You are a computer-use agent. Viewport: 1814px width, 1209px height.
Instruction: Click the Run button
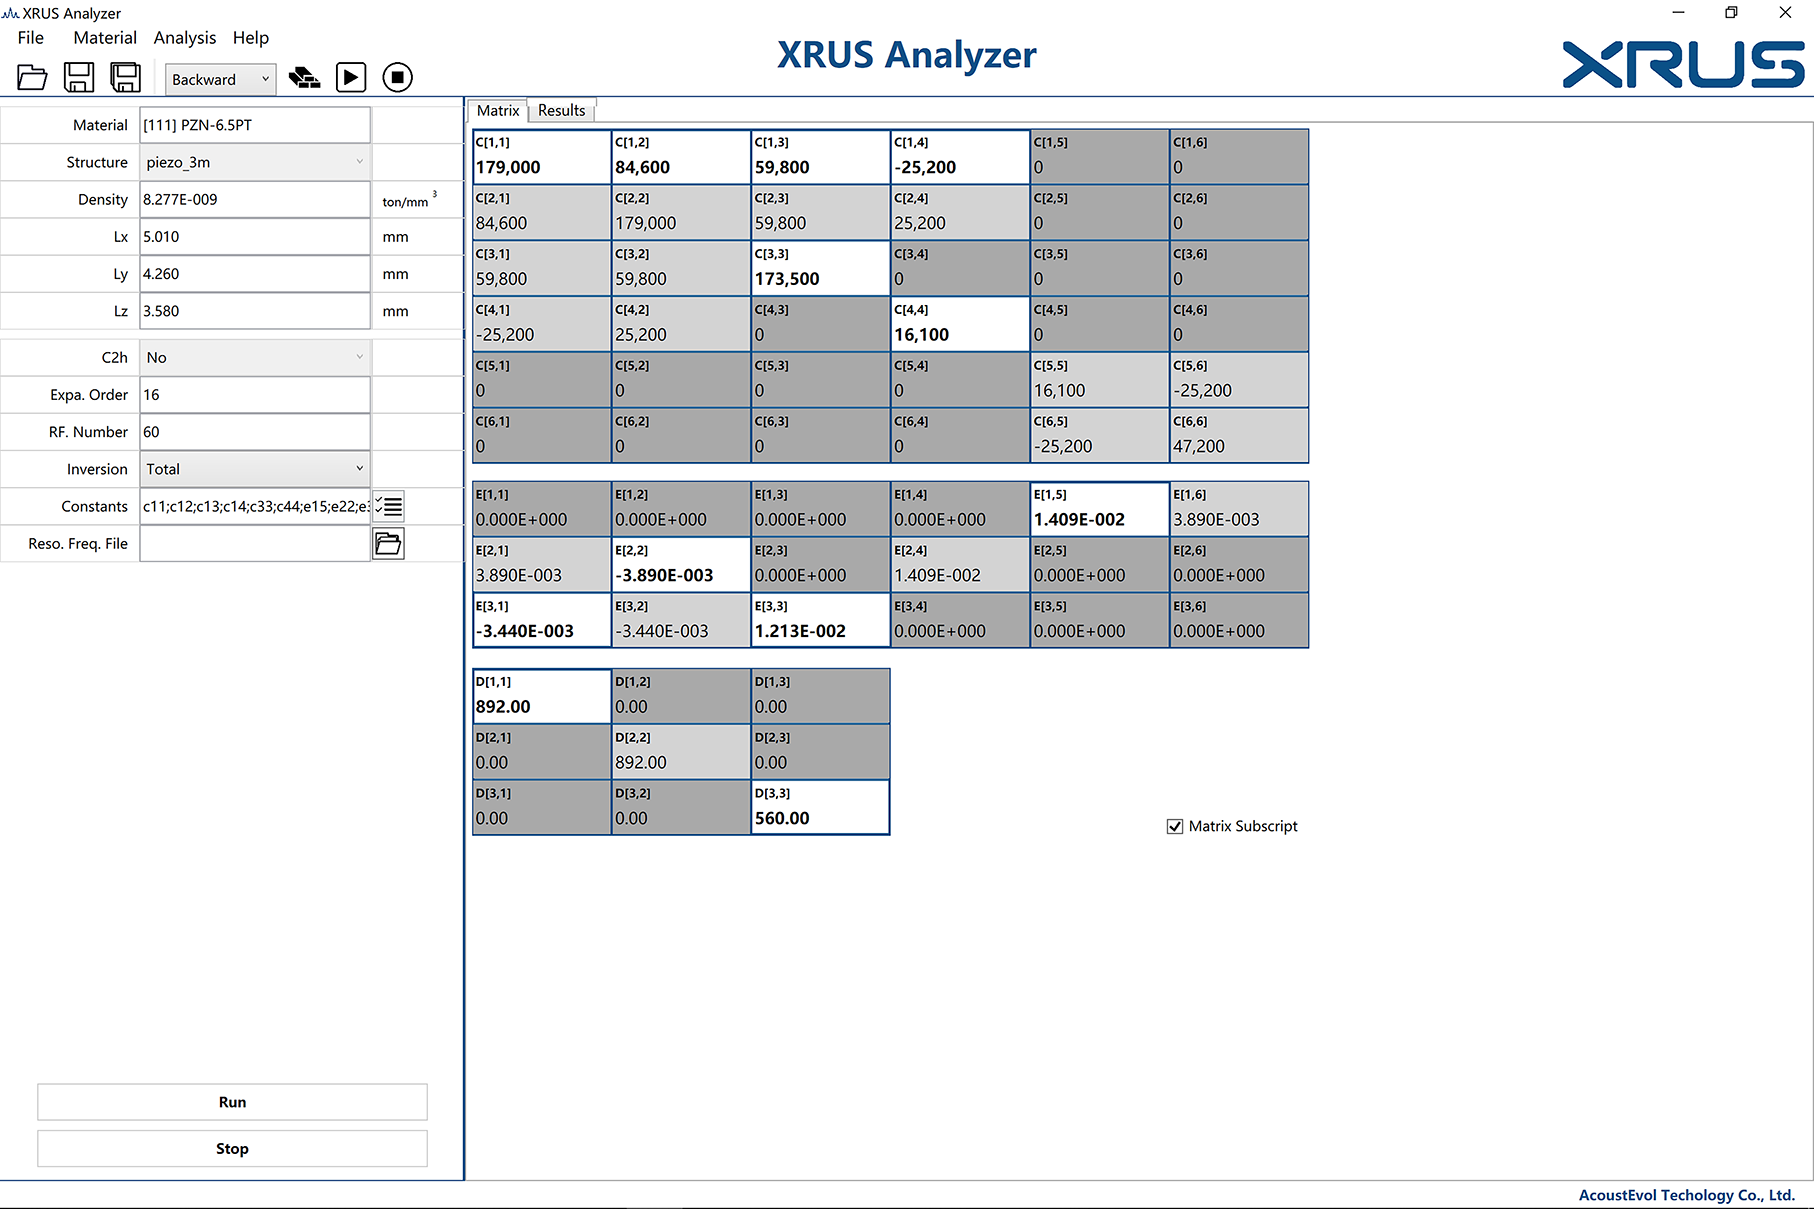click(x=232, y=1102)
